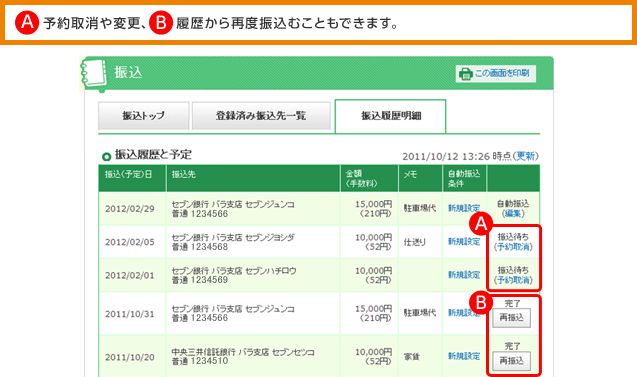Click the date 2012/02/05
Image resolution: width=637 pixels, height=377 pixels.
[x=130, y=242]
